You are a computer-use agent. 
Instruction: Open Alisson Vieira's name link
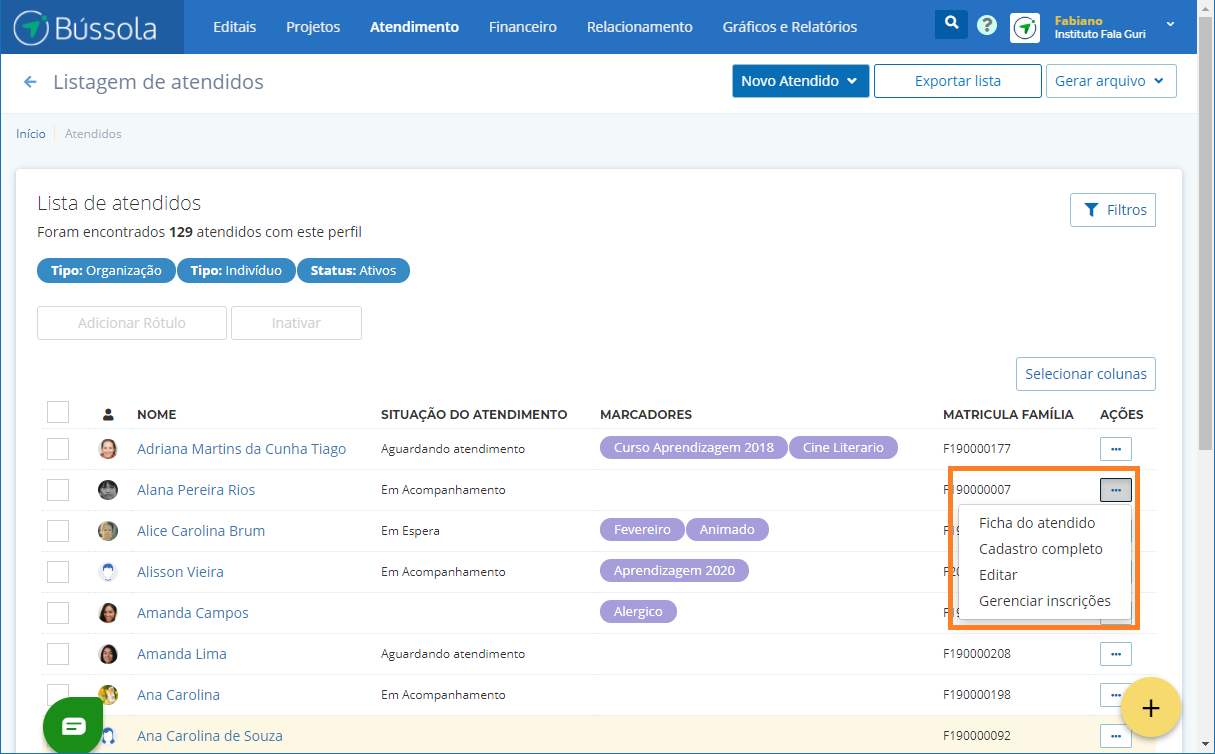tap(180, 572)
